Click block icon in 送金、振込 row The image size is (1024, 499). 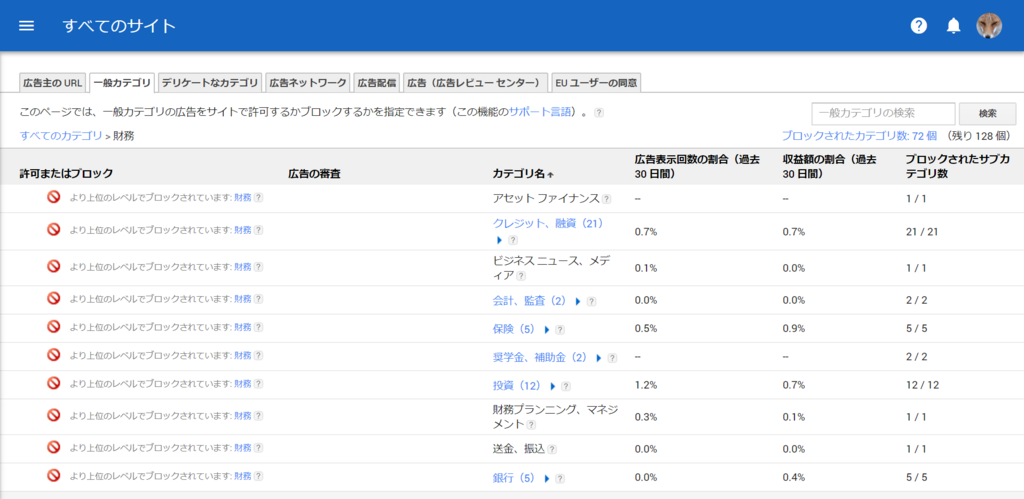54,447
